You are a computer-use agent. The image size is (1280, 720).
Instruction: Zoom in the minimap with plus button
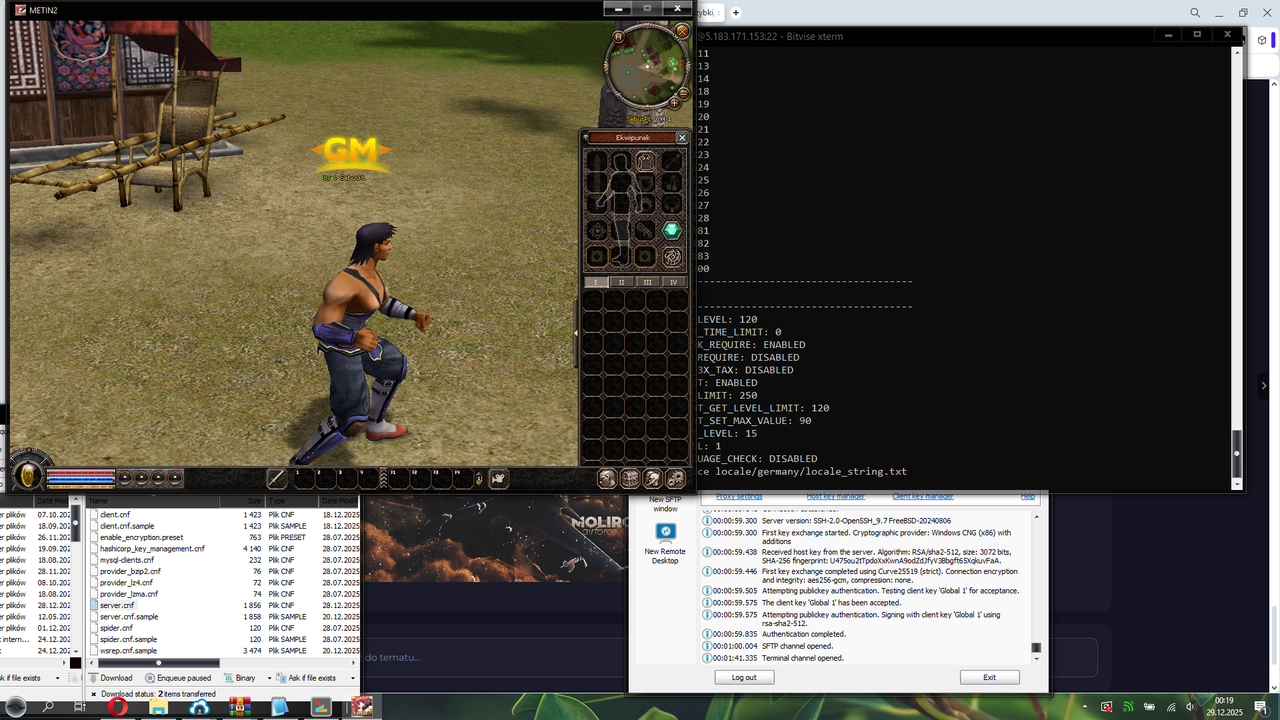676,102
